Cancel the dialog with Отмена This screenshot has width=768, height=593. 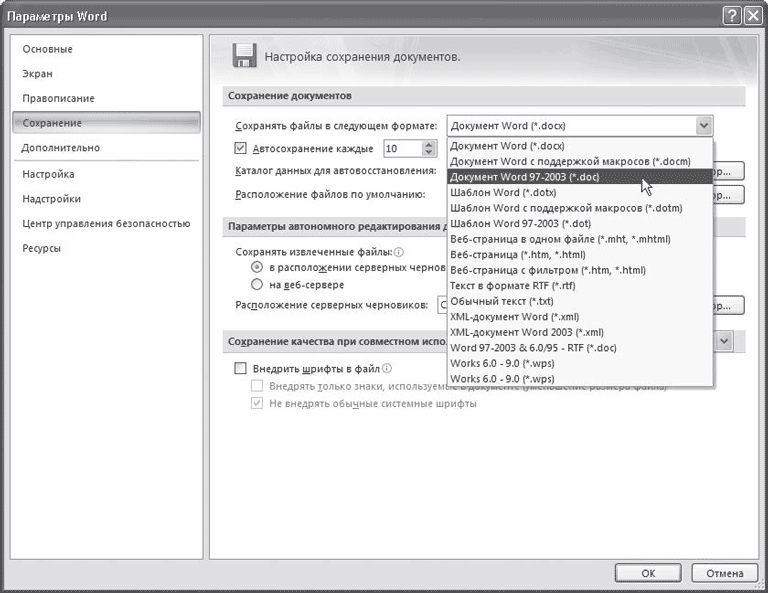point(724,573)
